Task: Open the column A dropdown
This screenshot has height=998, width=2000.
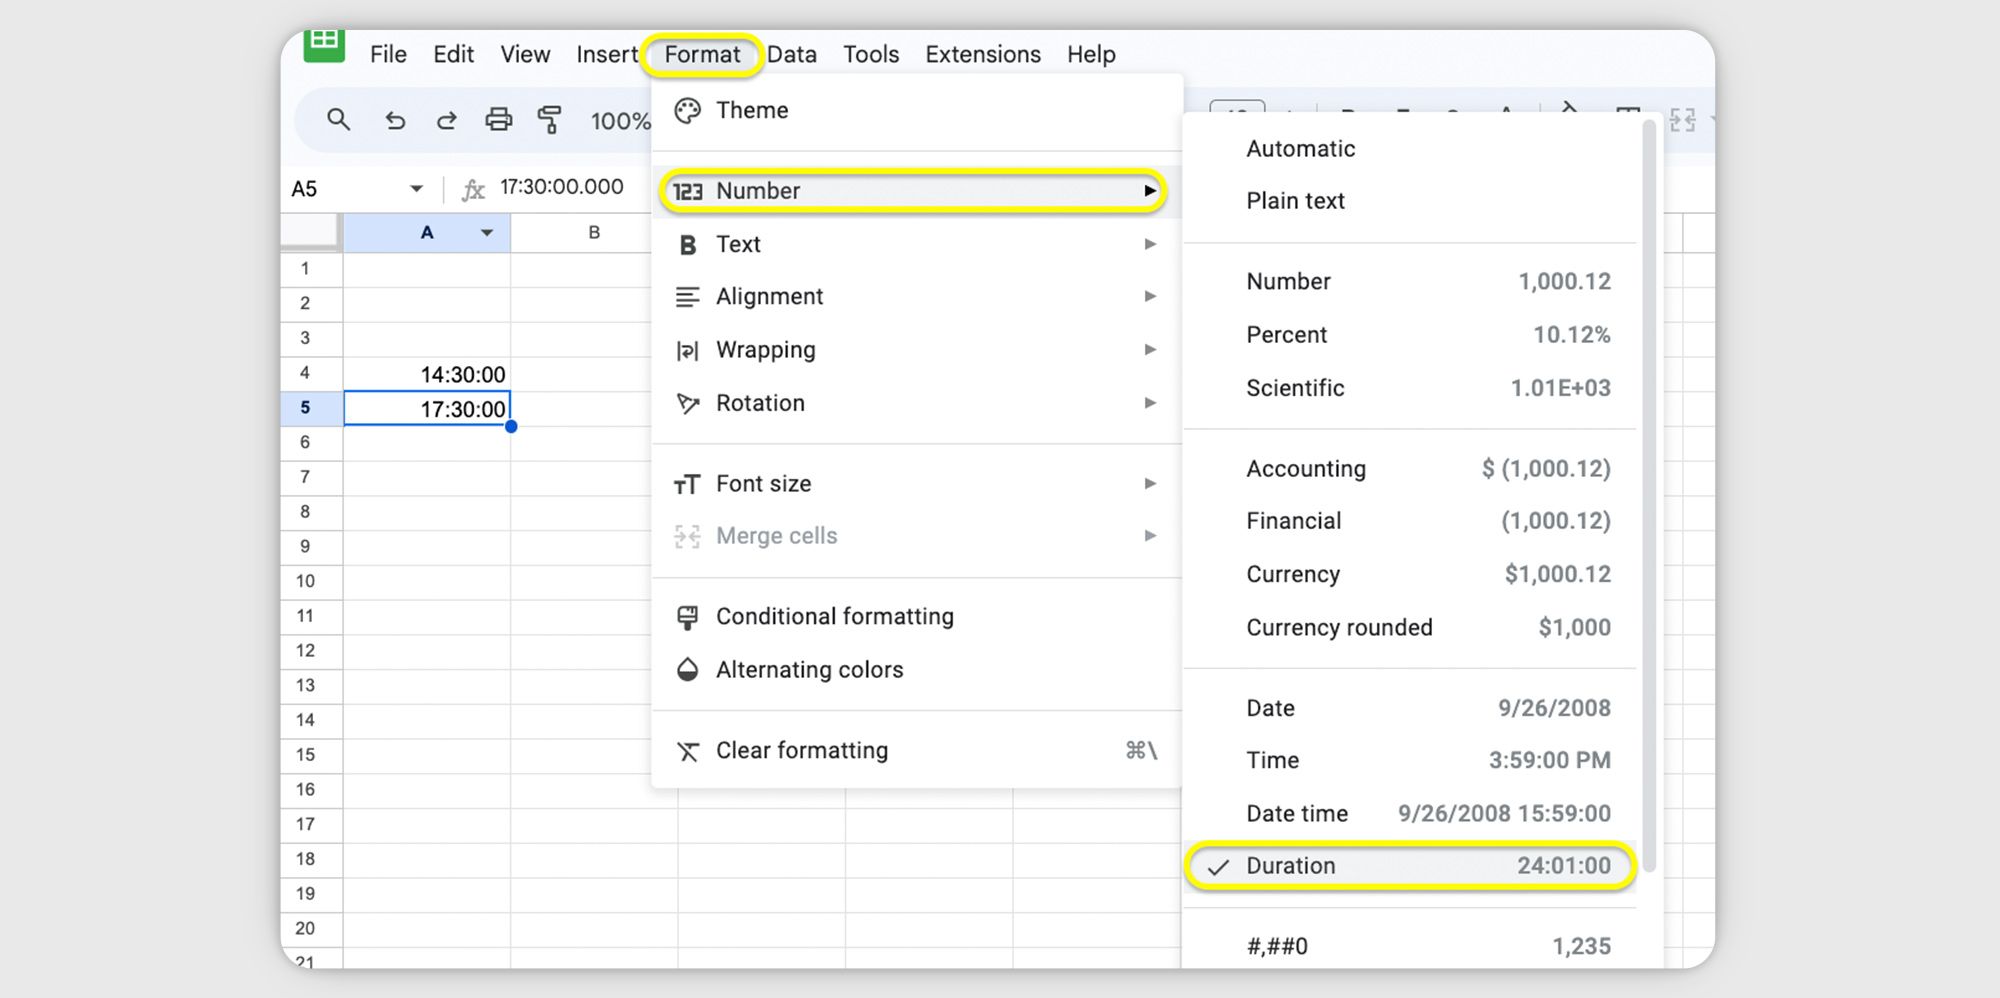Action: point(486,232)
